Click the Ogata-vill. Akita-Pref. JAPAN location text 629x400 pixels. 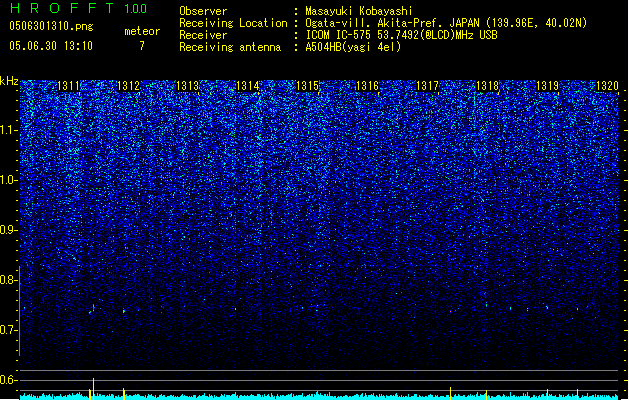click(446, 23)
